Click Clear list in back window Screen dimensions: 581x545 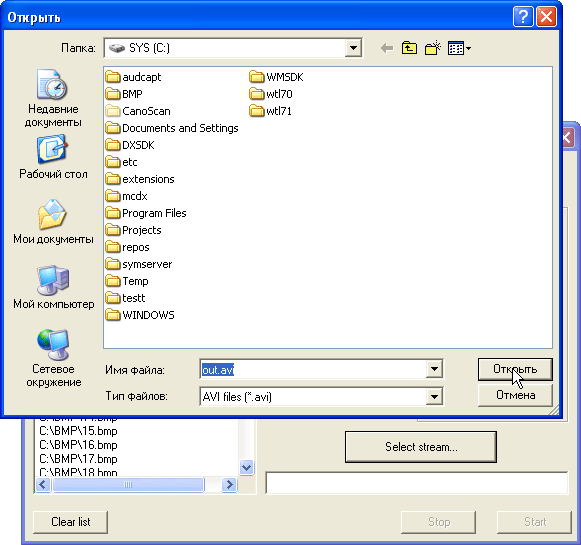click(x=70, y=522)
